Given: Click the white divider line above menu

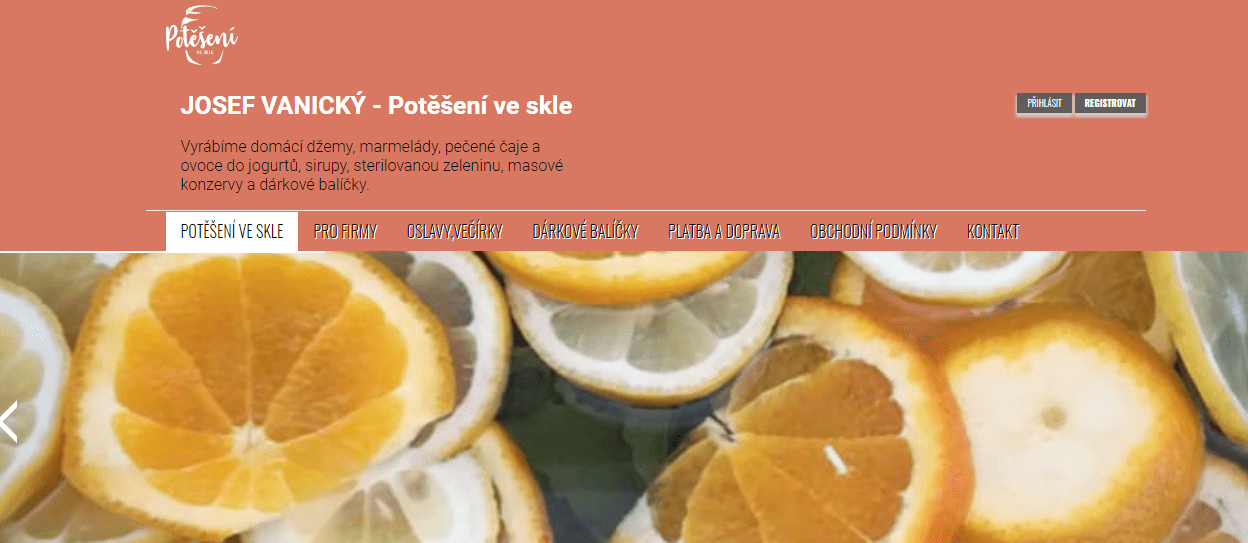Looking at the screenshot, I should pyautogui.click(x=646, y=211).
